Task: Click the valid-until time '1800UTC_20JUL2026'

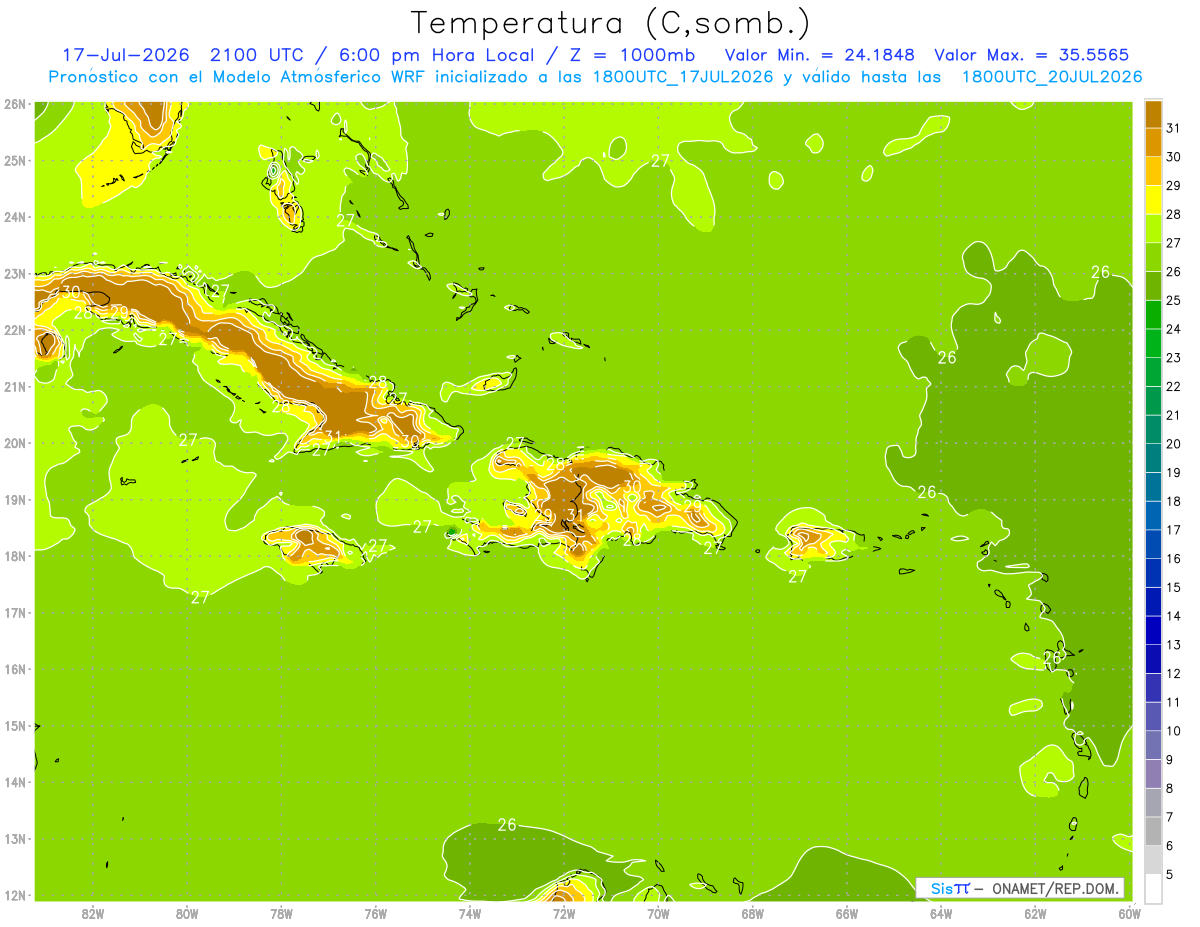Action: [1052, 77]
